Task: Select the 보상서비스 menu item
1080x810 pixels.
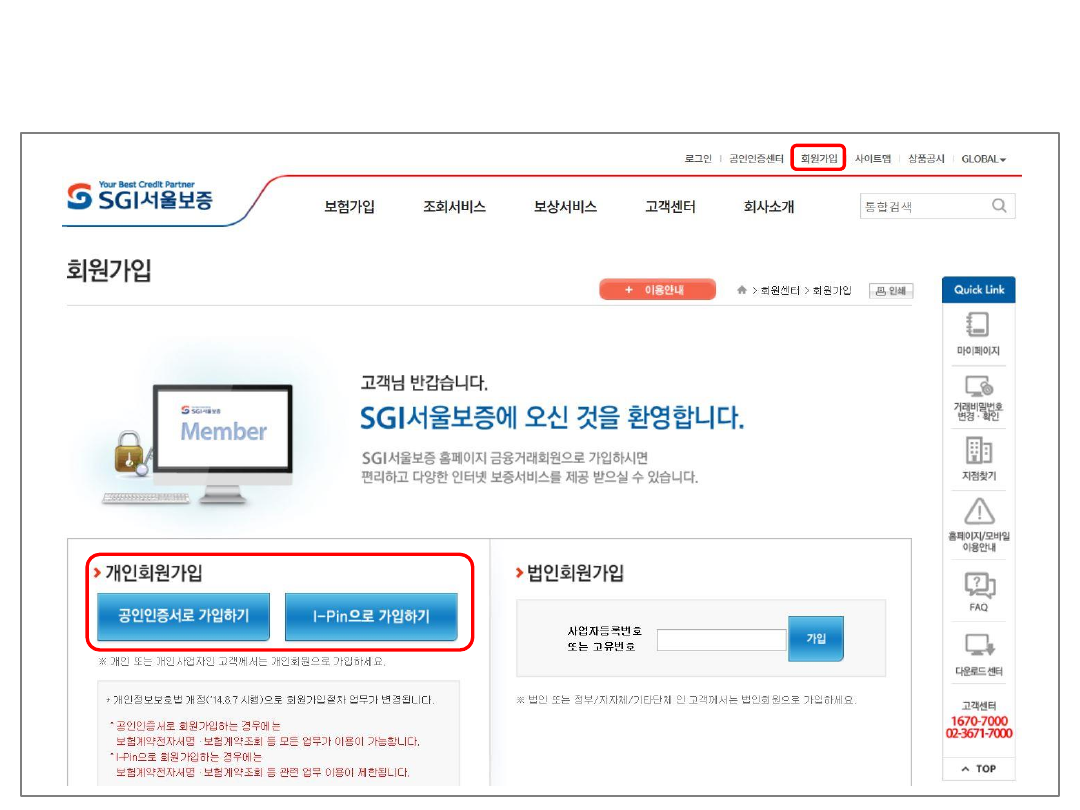Action: [565, 207]
